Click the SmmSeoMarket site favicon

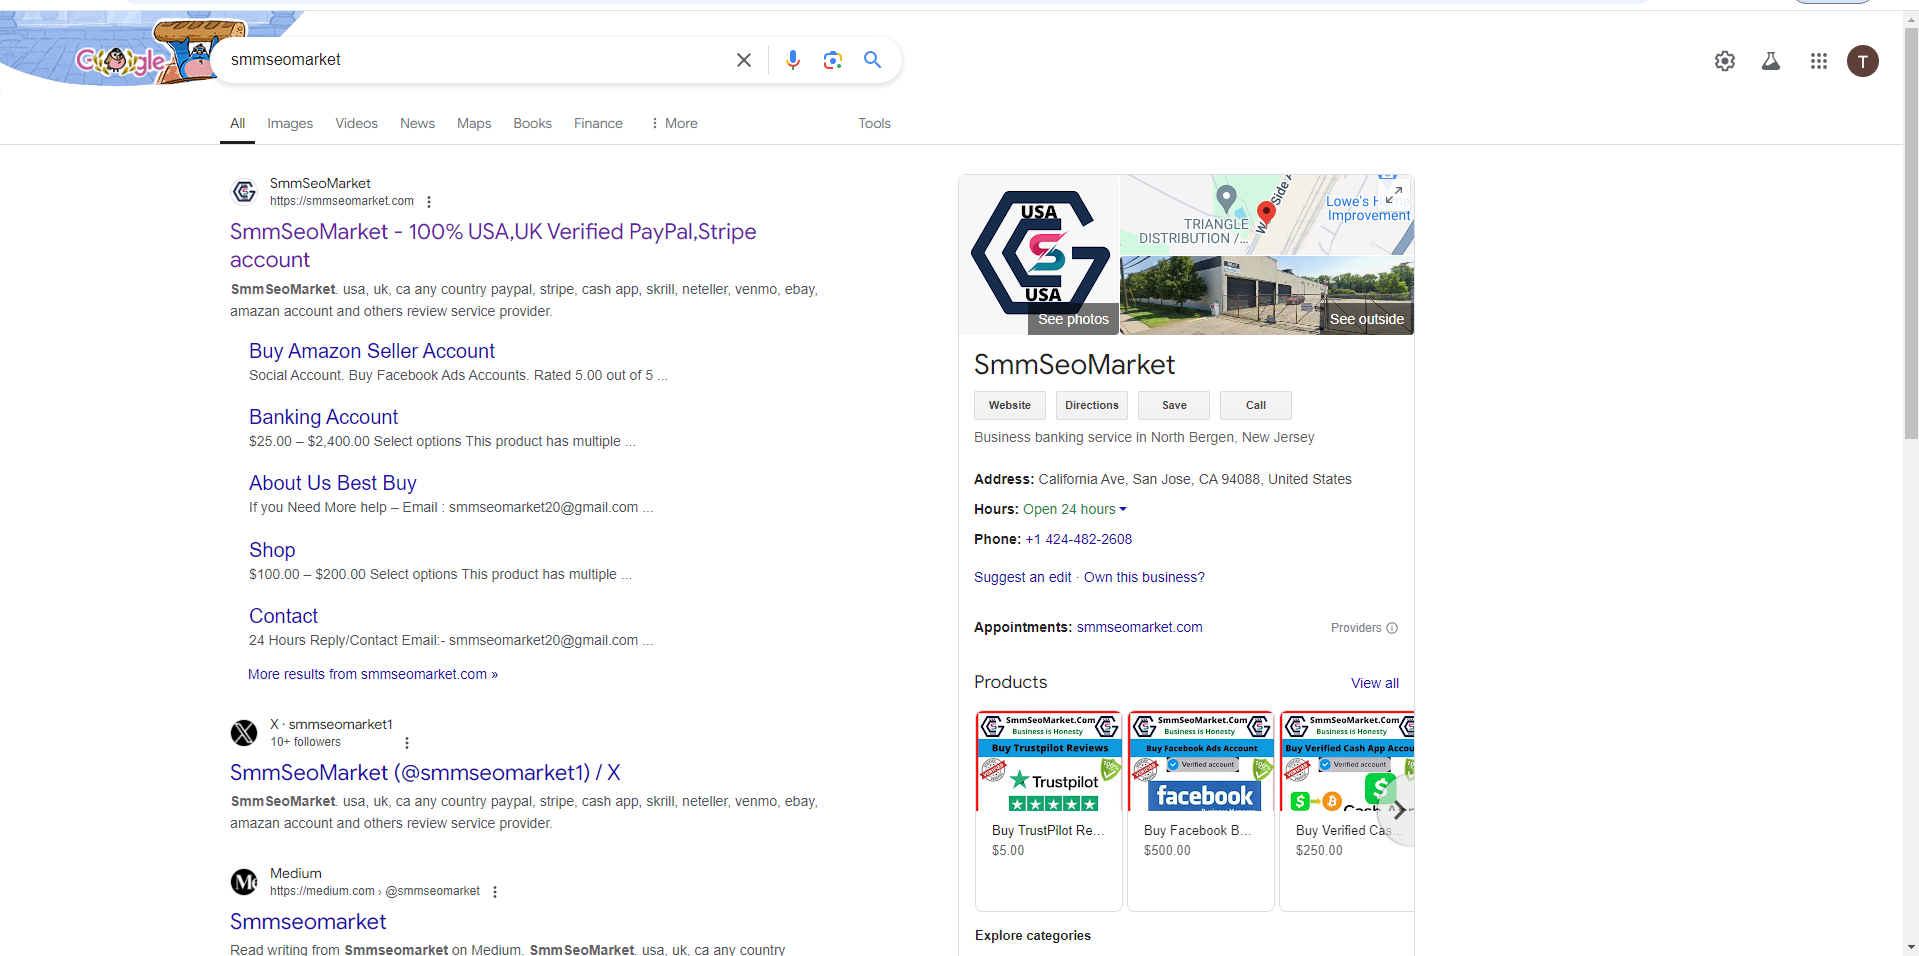click(x=244, y=191)
